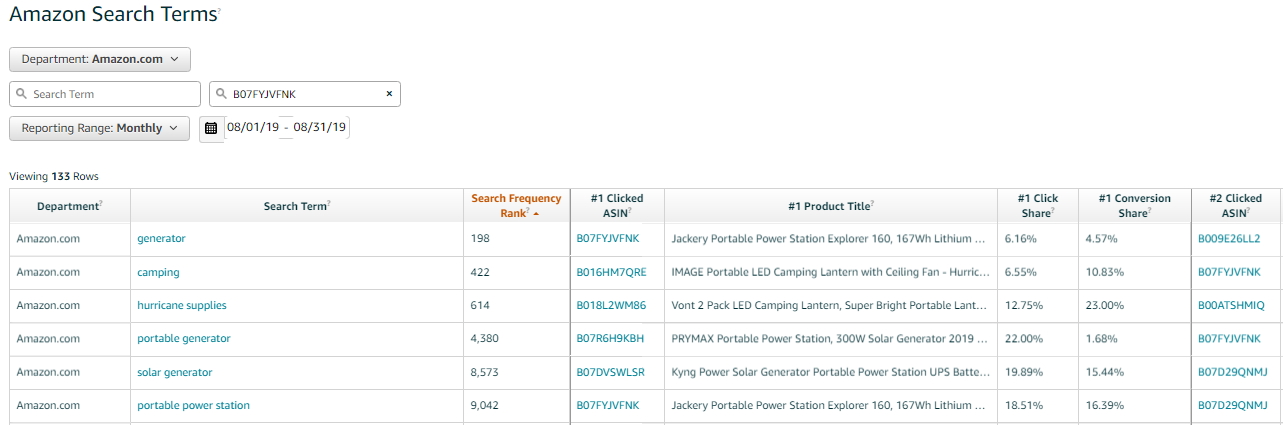Open the B07R6H9KBH ASIN link
Screen dimensions: 1283x425
tap(611, 339)
